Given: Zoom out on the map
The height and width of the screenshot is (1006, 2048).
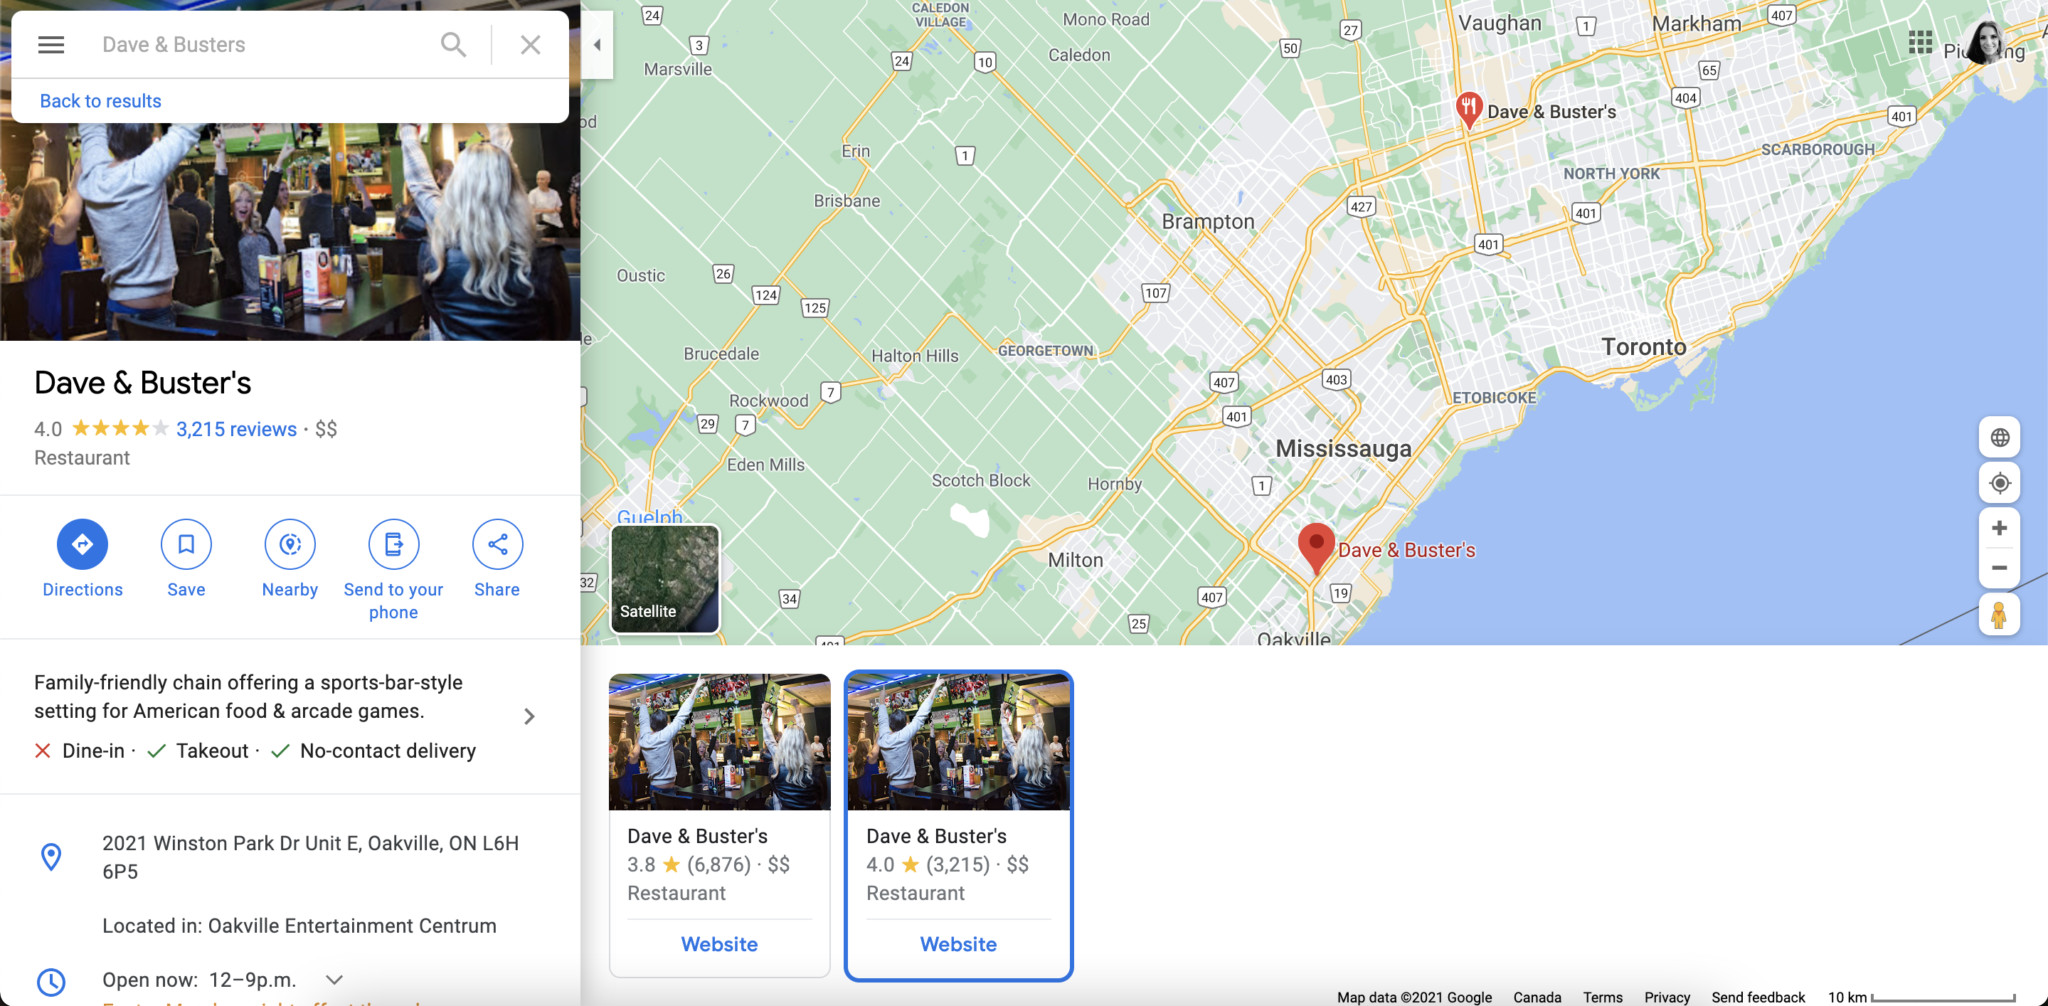Looking at the screenshot, I should (x=1999, y=568).
